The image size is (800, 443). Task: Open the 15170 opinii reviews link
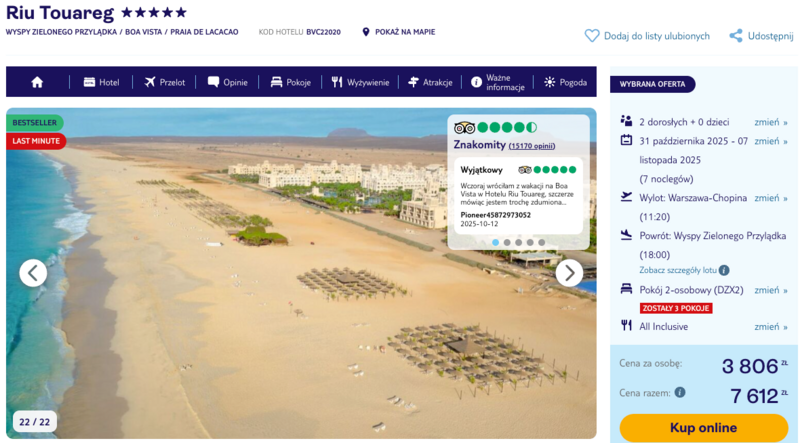pyautogui.click(x=531, y=146)
